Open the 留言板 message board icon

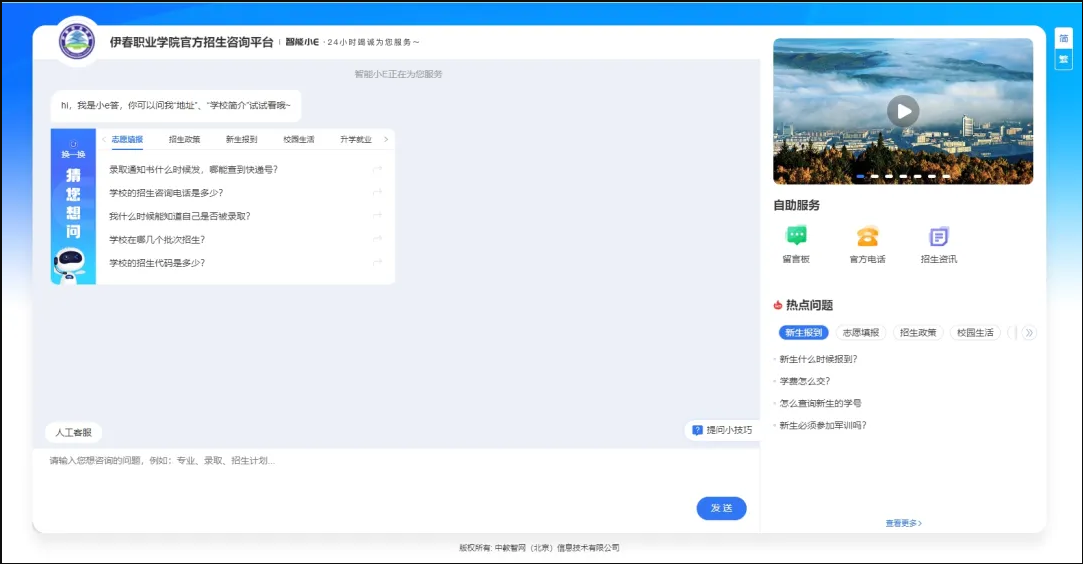point(796,237)
